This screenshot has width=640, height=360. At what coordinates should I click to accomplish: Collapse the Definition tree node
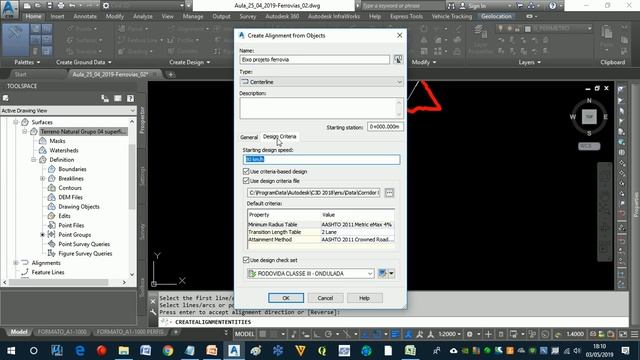pos(34,160)
